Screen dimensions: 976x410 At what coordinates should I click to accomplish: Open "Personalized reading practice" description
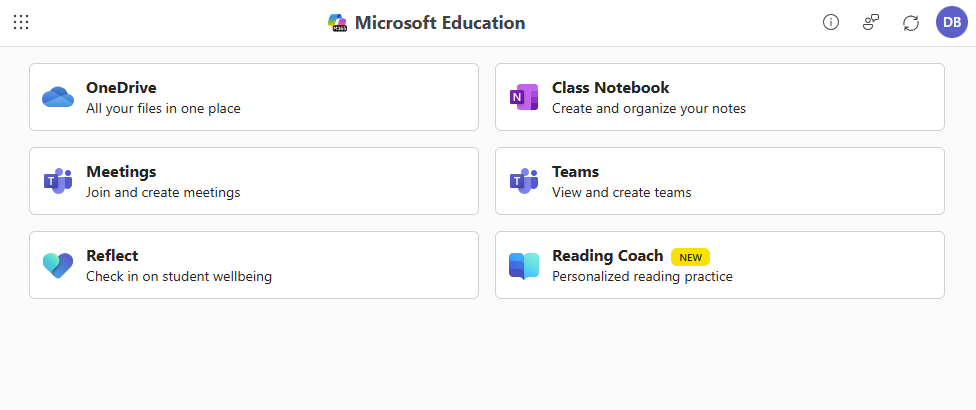tap(642, 276)
